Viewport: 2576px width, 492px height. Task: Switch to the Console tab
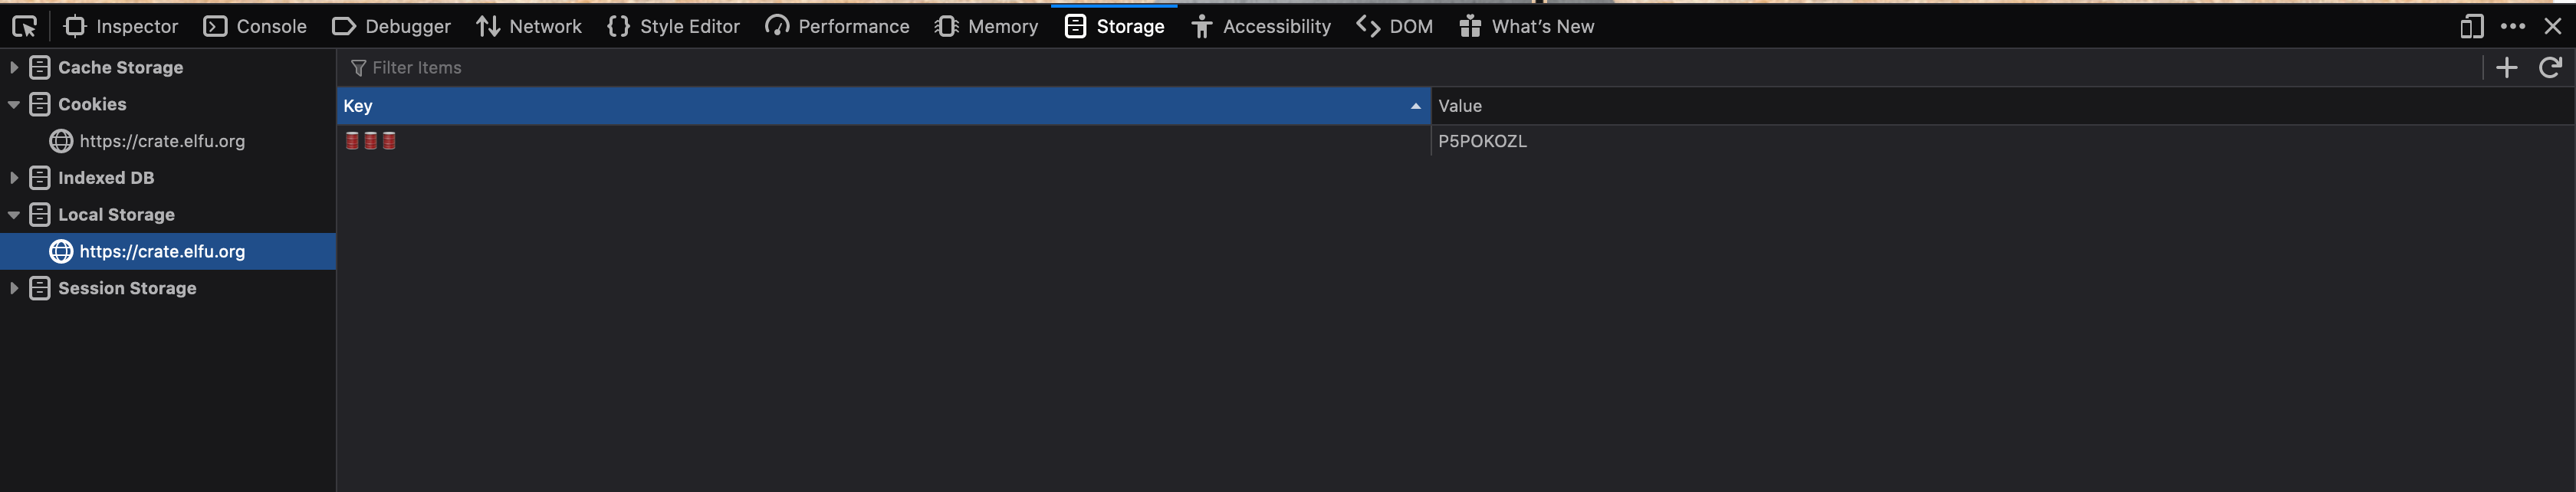click(255, 27)
